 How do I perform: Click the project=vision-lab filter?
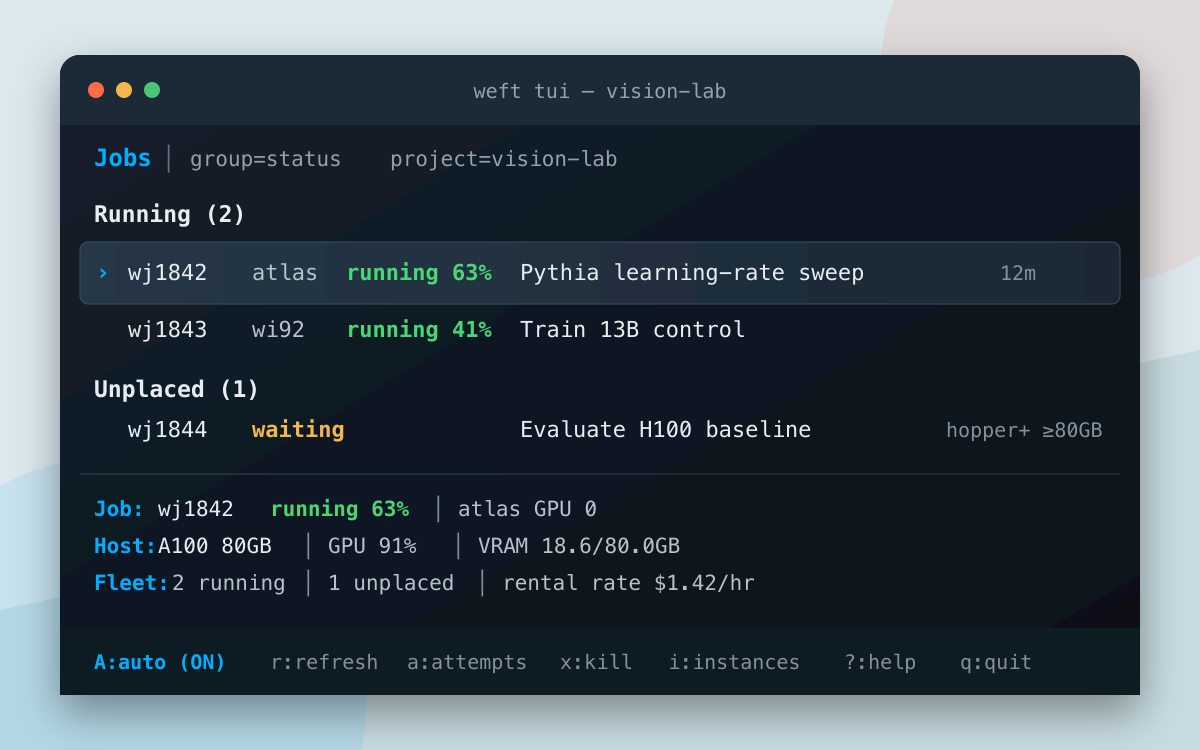[x=504, y=159]
